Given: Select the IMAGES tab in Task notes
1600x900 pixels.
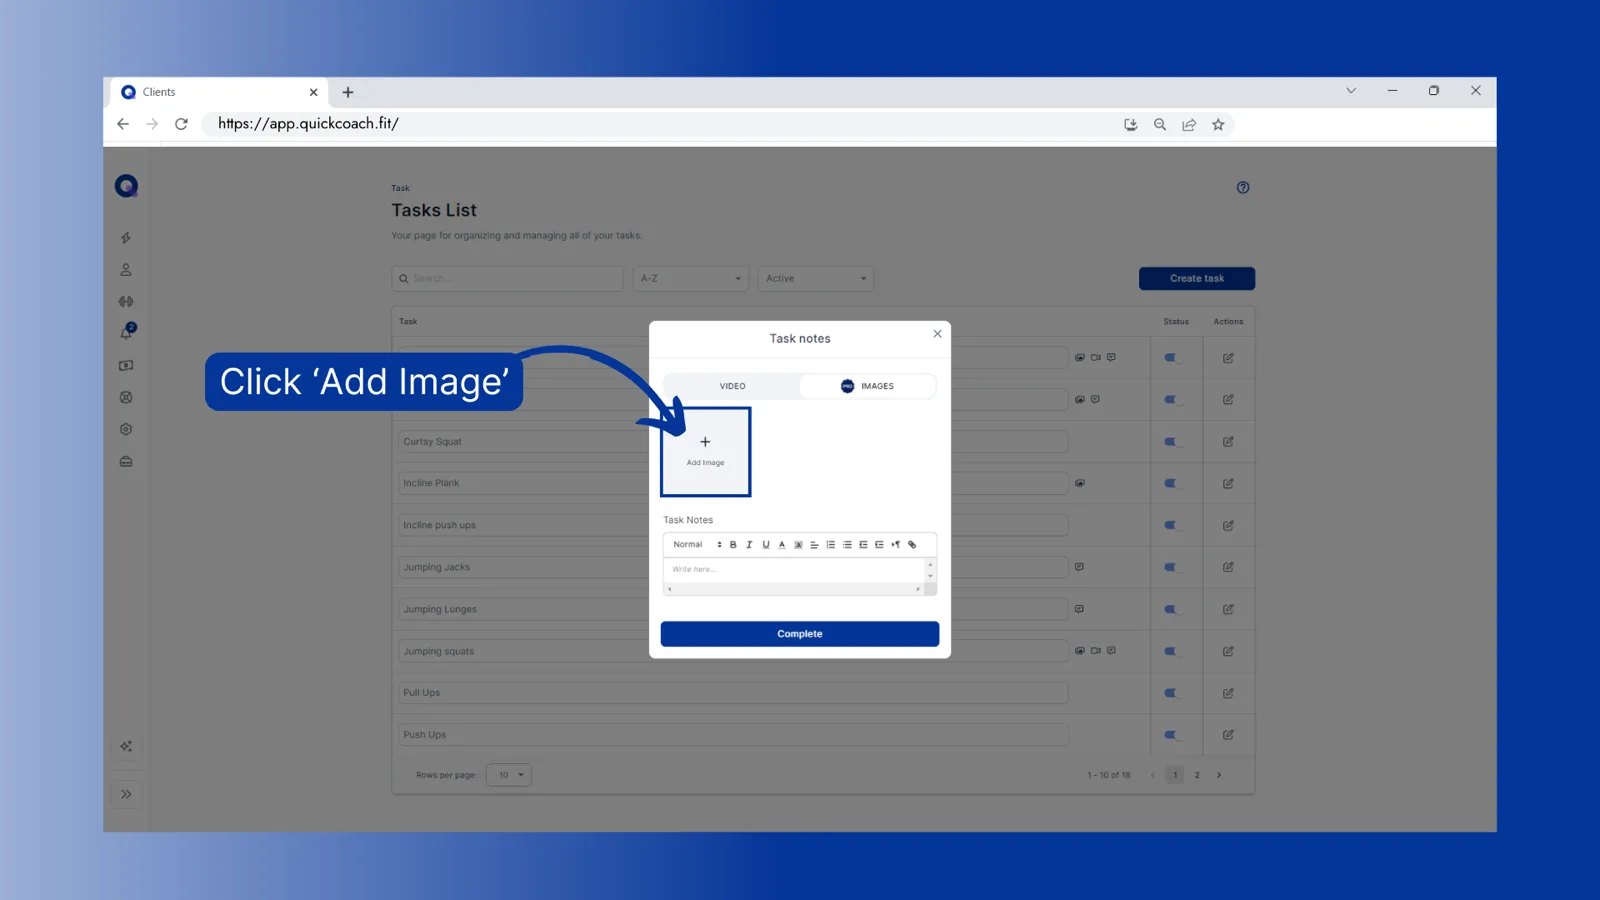Looking at the screenshot, I should coord(867,386).
